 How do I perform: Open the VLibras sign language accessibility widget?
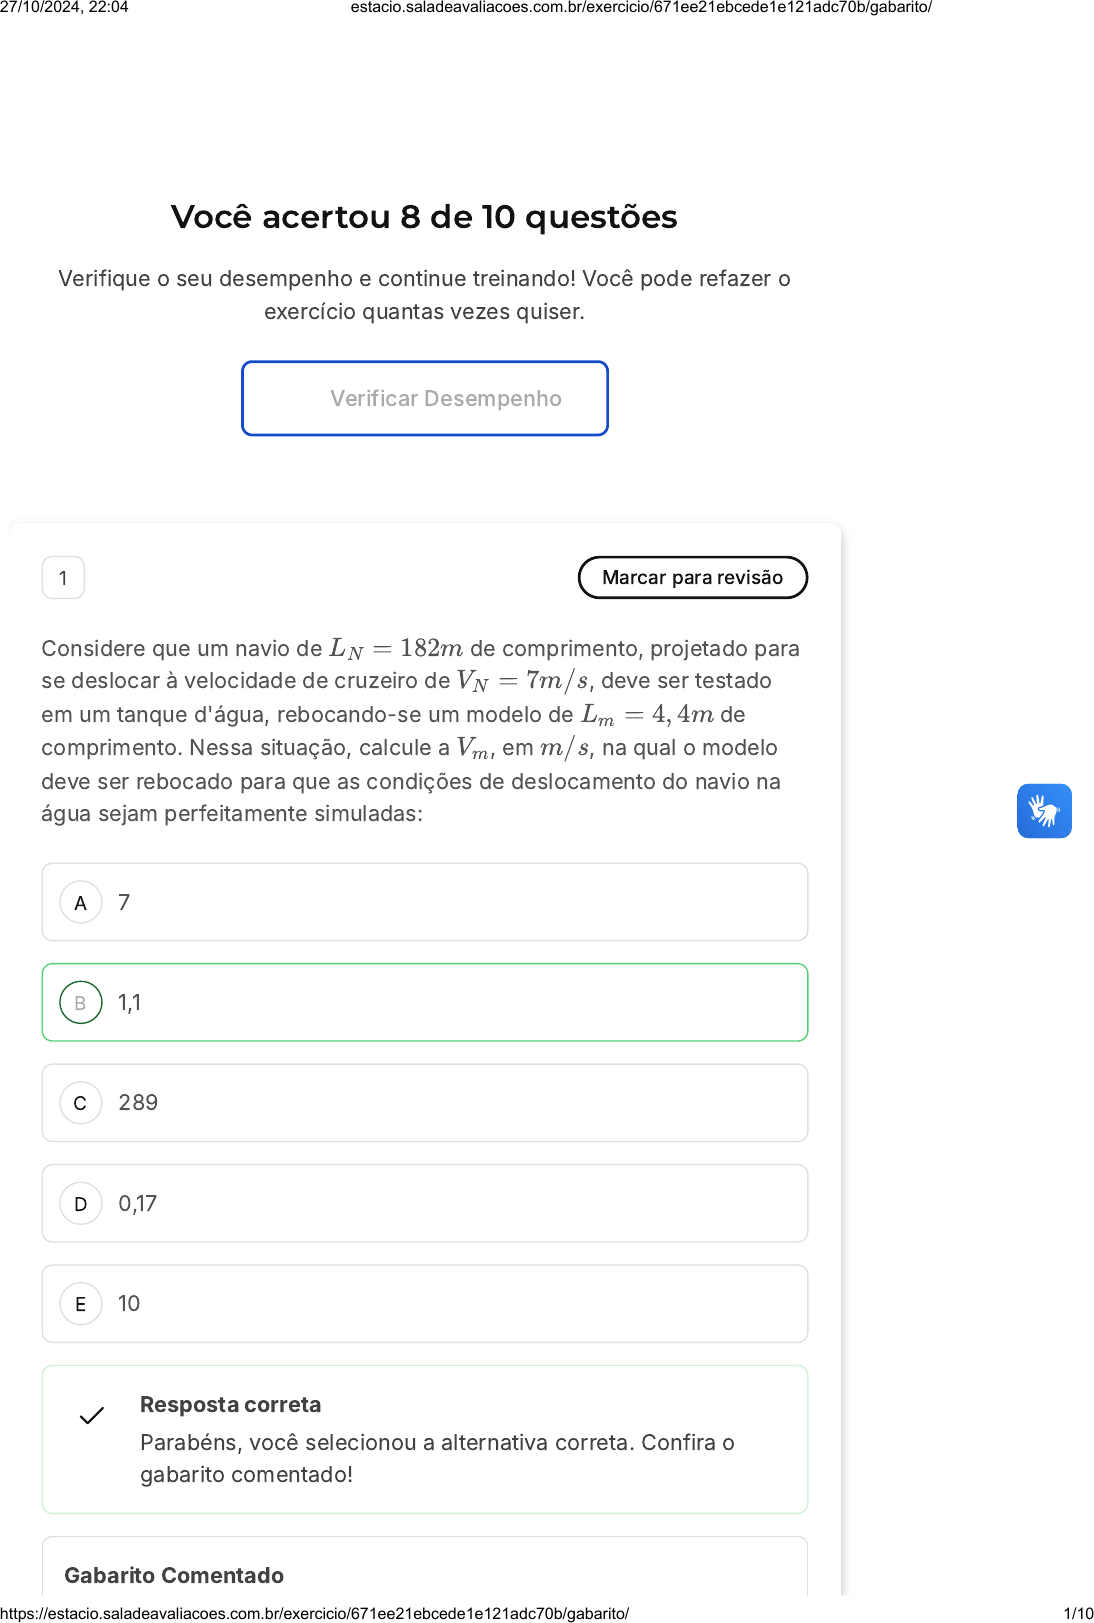point(1044,811)
